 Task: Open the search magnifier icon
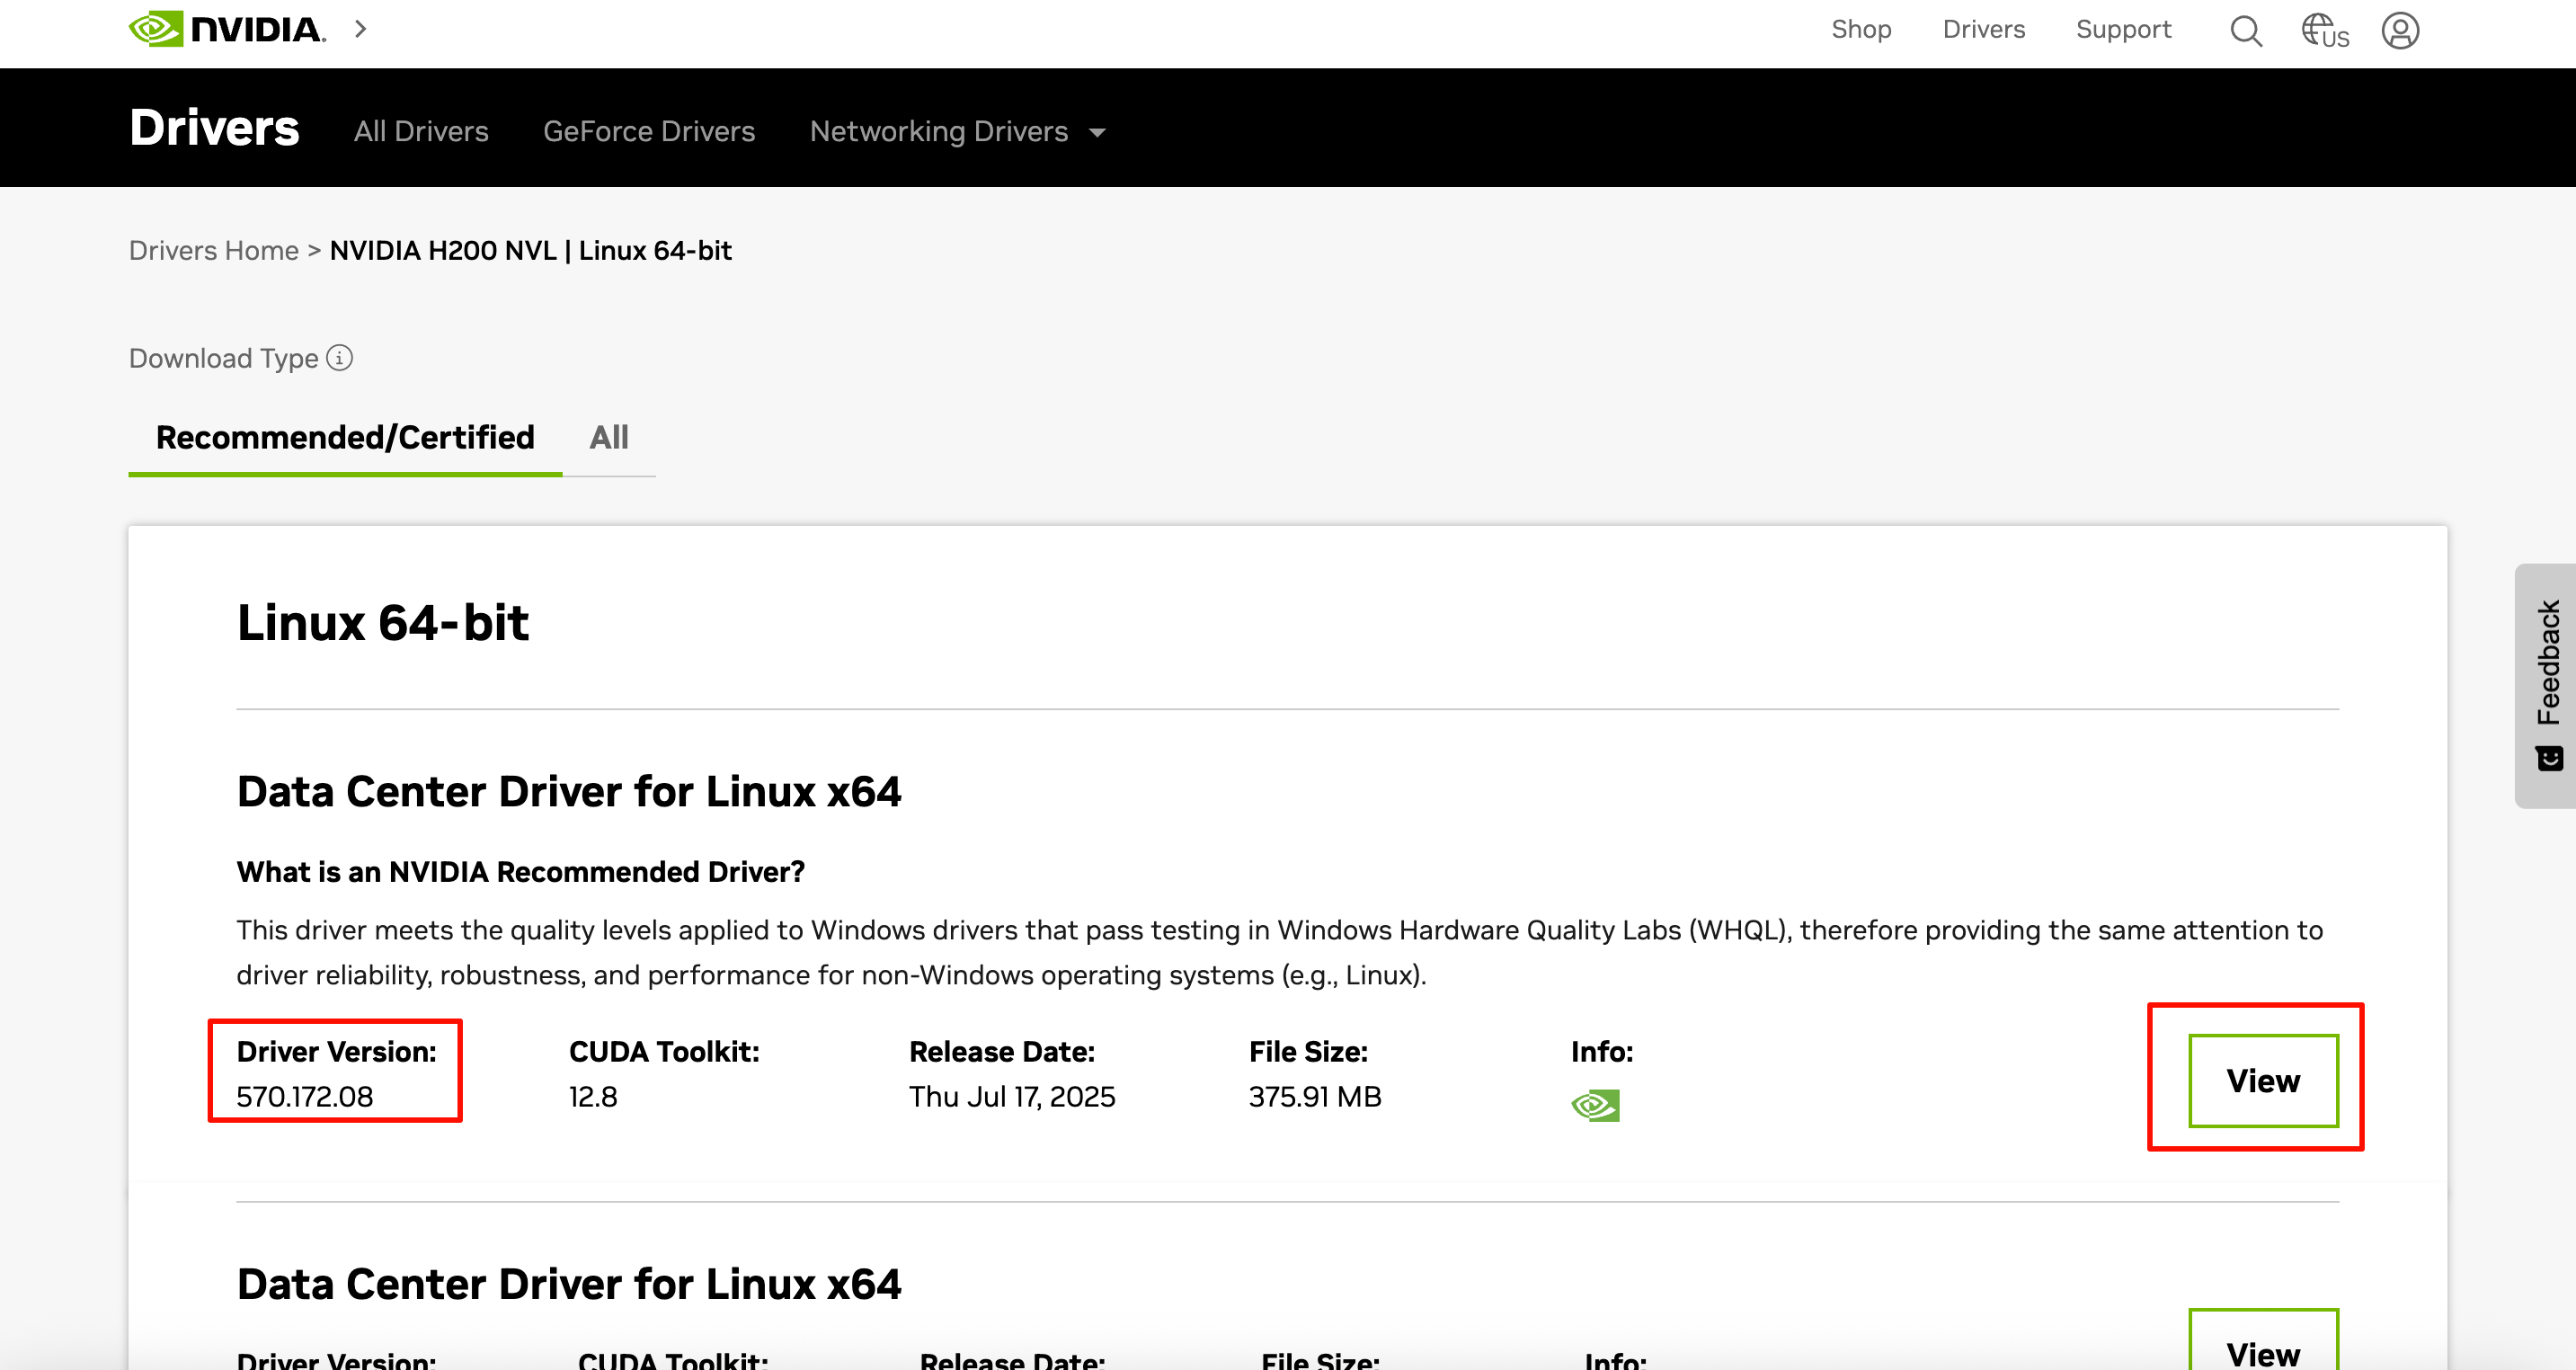tap(2245, 31)
